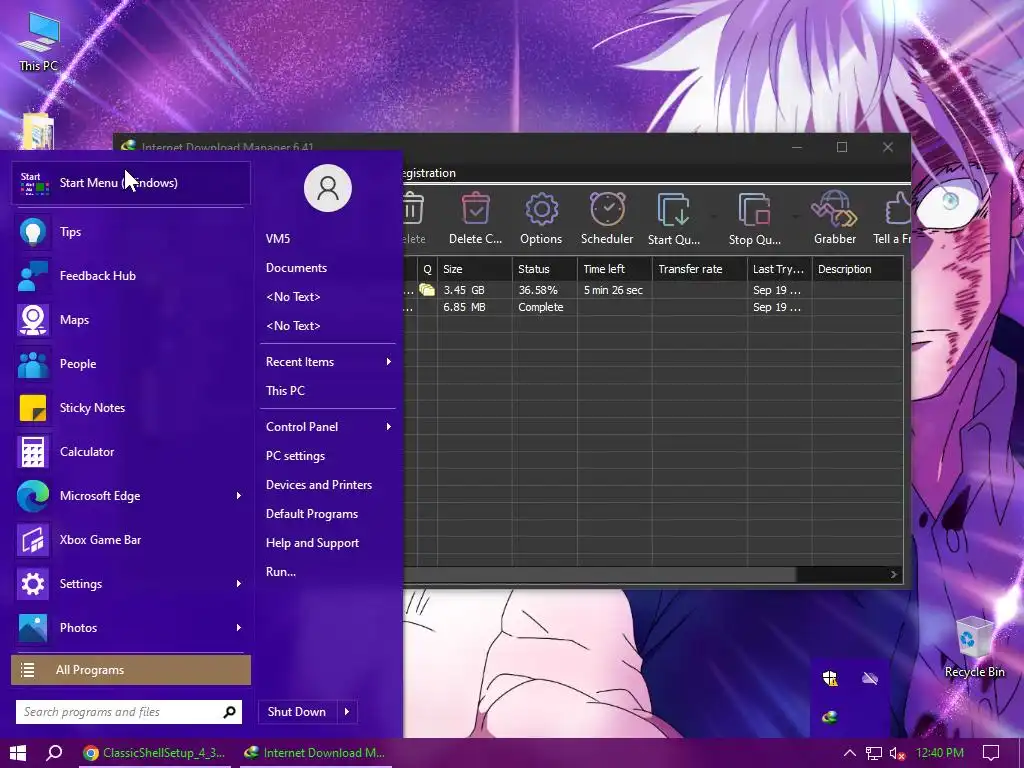Click Time left column header
Viewport: 1024px width, 768px height.
615,269
